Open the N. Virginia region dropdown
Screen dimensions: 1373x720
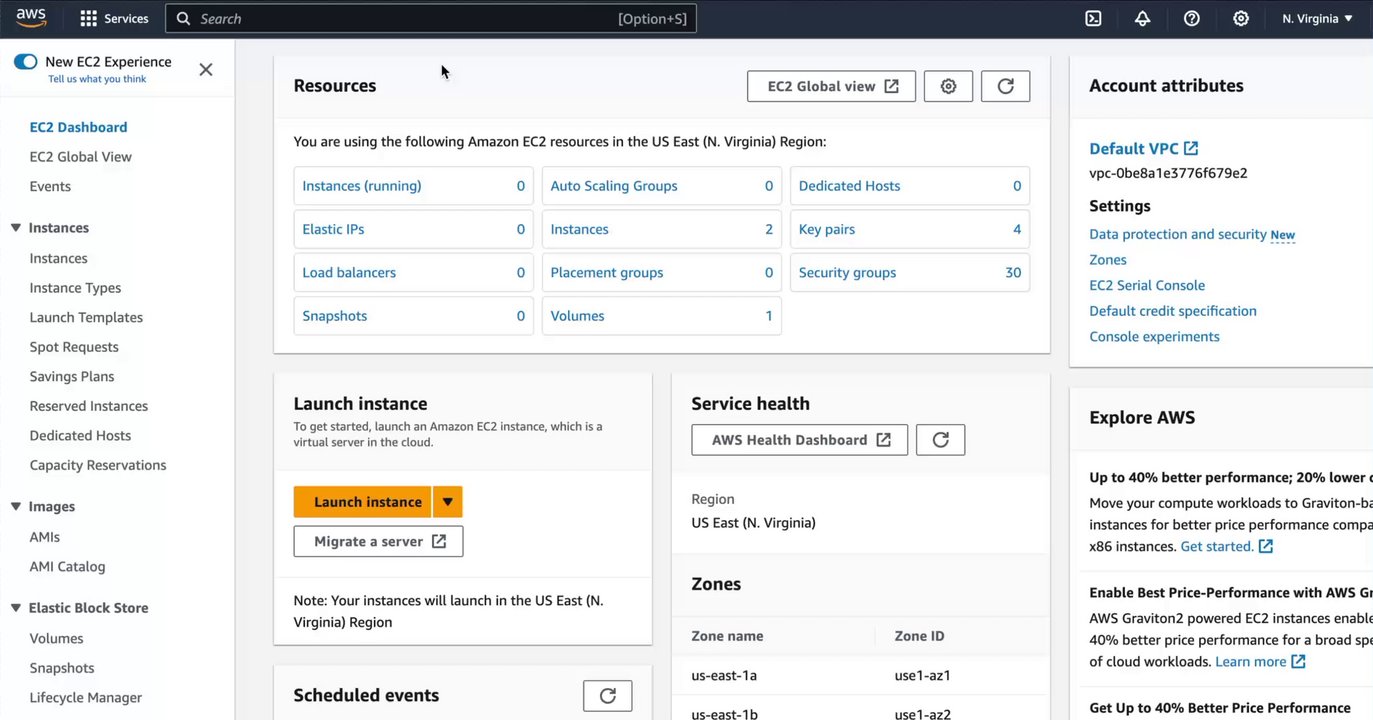coord(1317,18)
